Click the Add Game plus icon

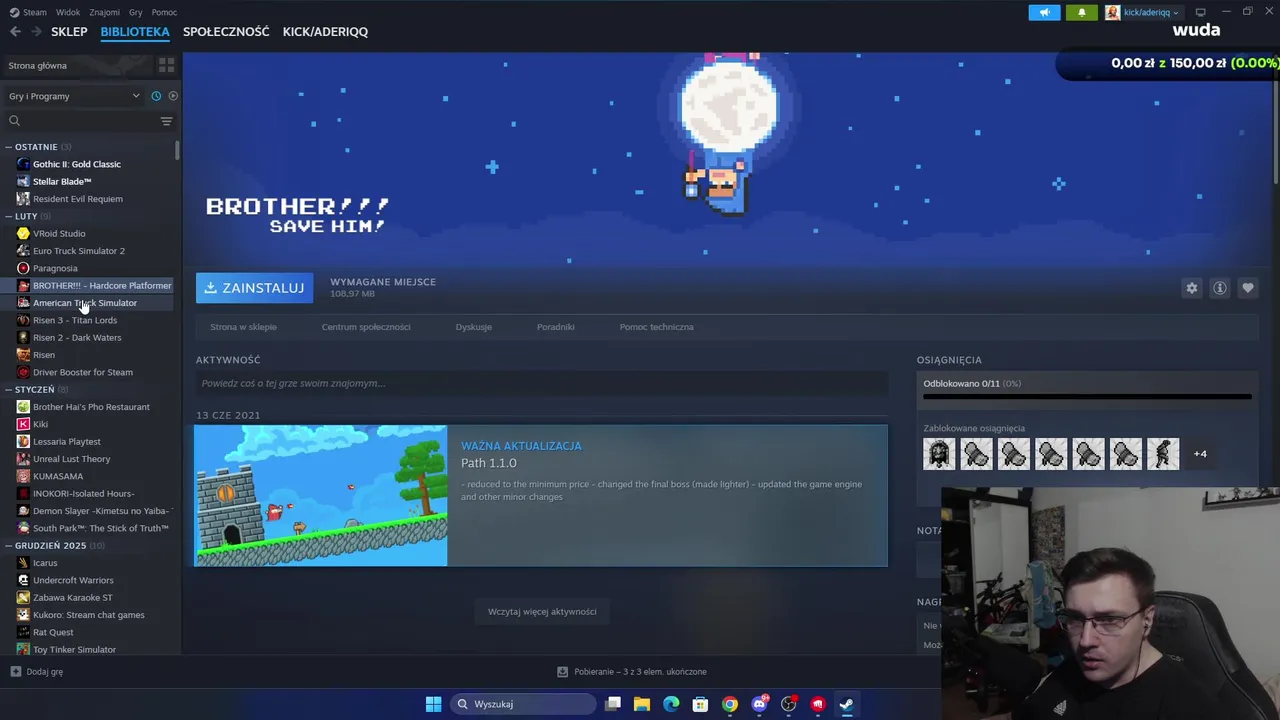pos(15,672)
